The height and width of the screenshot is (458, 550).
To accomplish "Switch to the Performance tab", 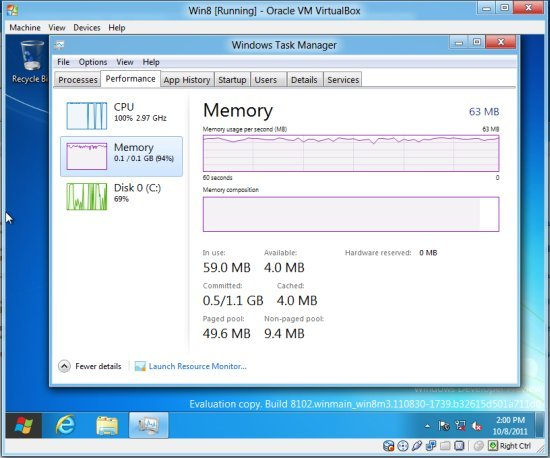I will (x=130, y=79).
